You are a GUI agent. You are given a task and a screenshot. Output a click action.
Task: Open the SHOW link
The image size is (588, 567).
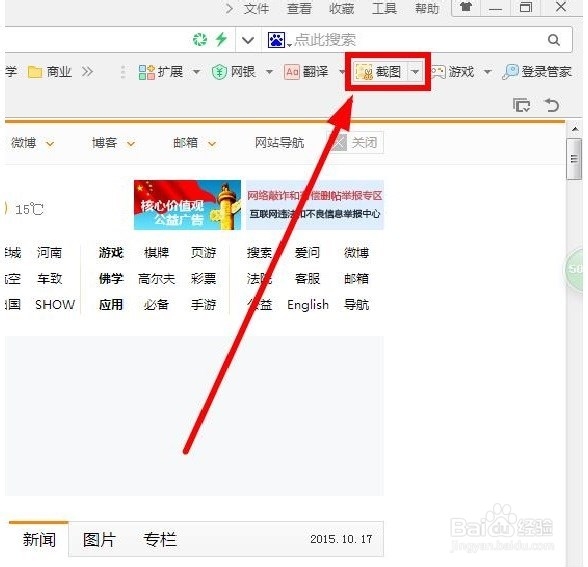pos(55,304)
